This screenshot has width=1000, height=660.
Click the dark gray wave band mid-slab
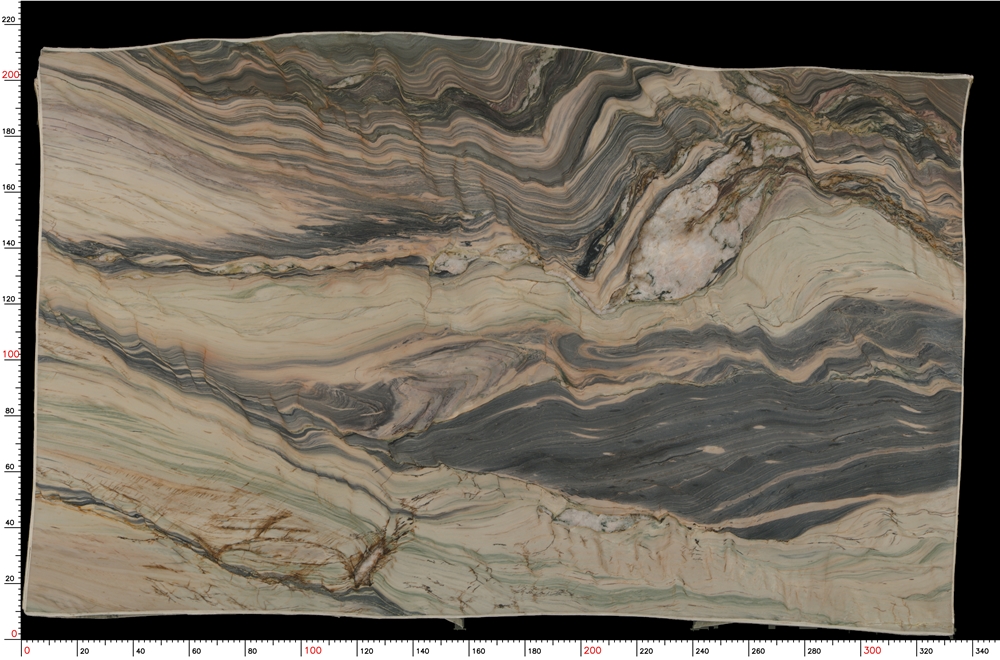(x=650, y=440)
